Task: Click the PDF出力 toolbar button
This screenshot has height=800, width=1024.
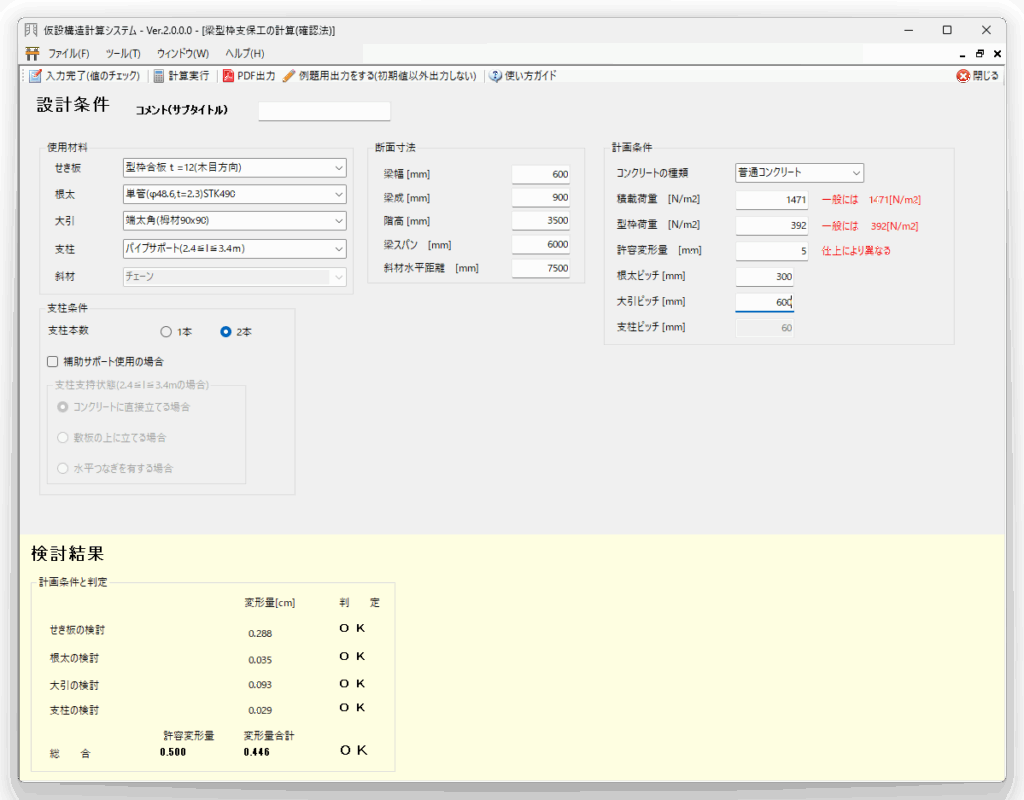Action: pyautogui.click(x=249, y=76)
